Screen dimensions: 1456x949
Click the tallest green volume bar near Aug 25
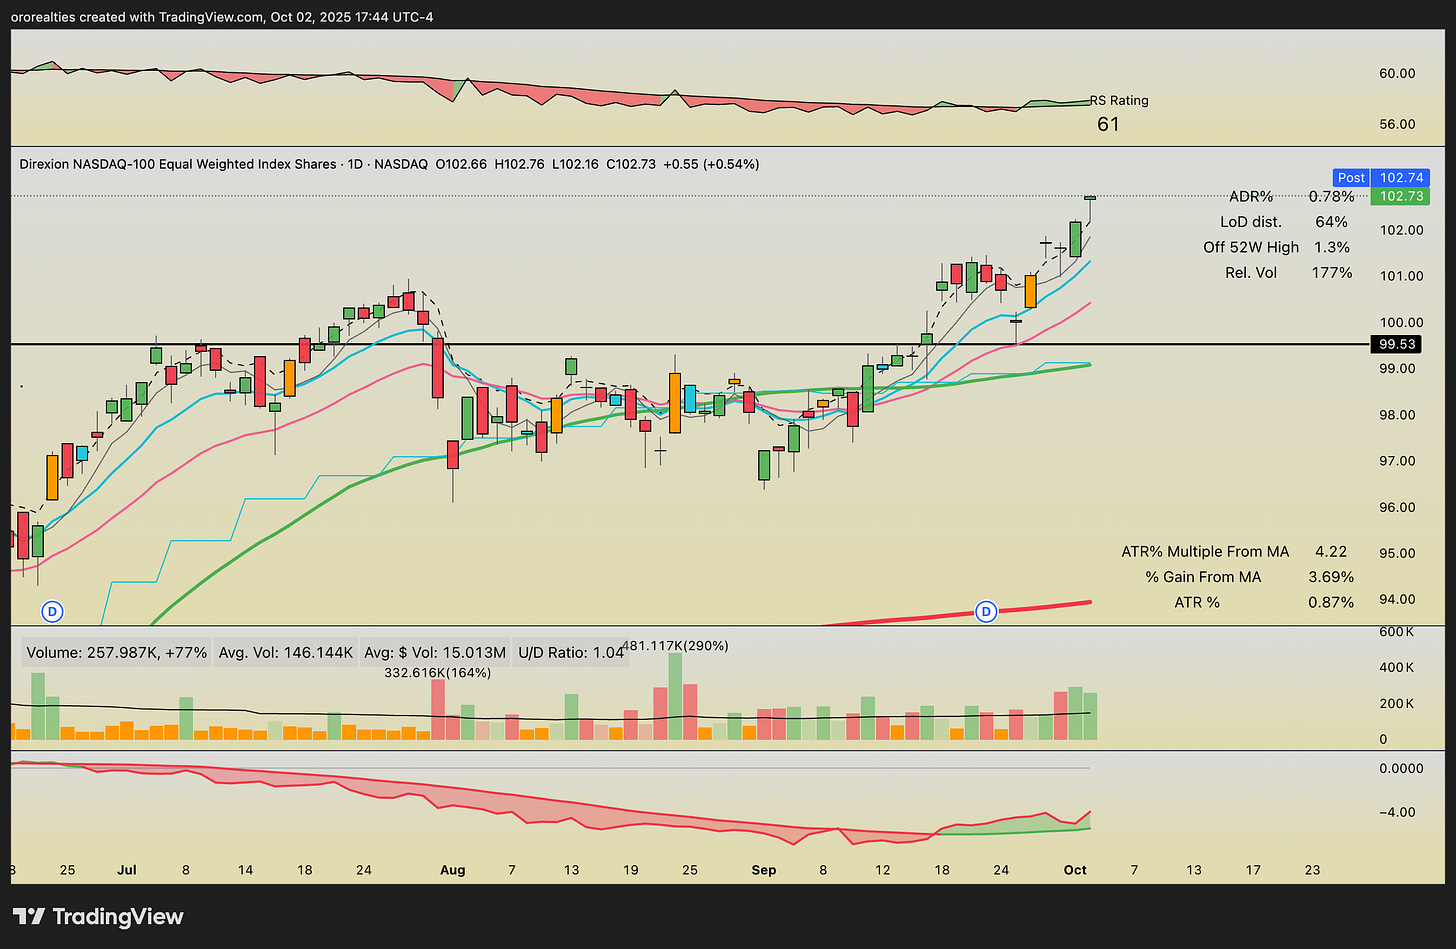(x=675, y=697)
